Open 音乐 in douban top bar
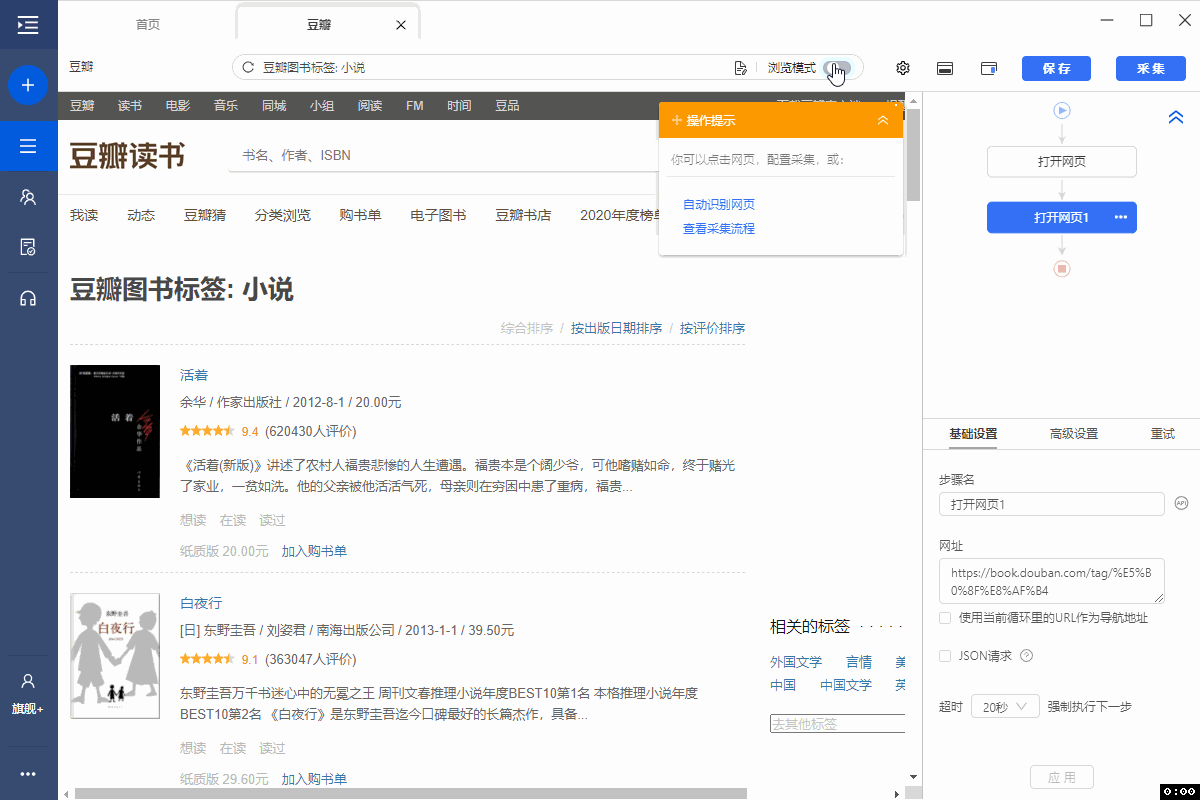This screenshot has width=1200, height=800. [226, 105]
